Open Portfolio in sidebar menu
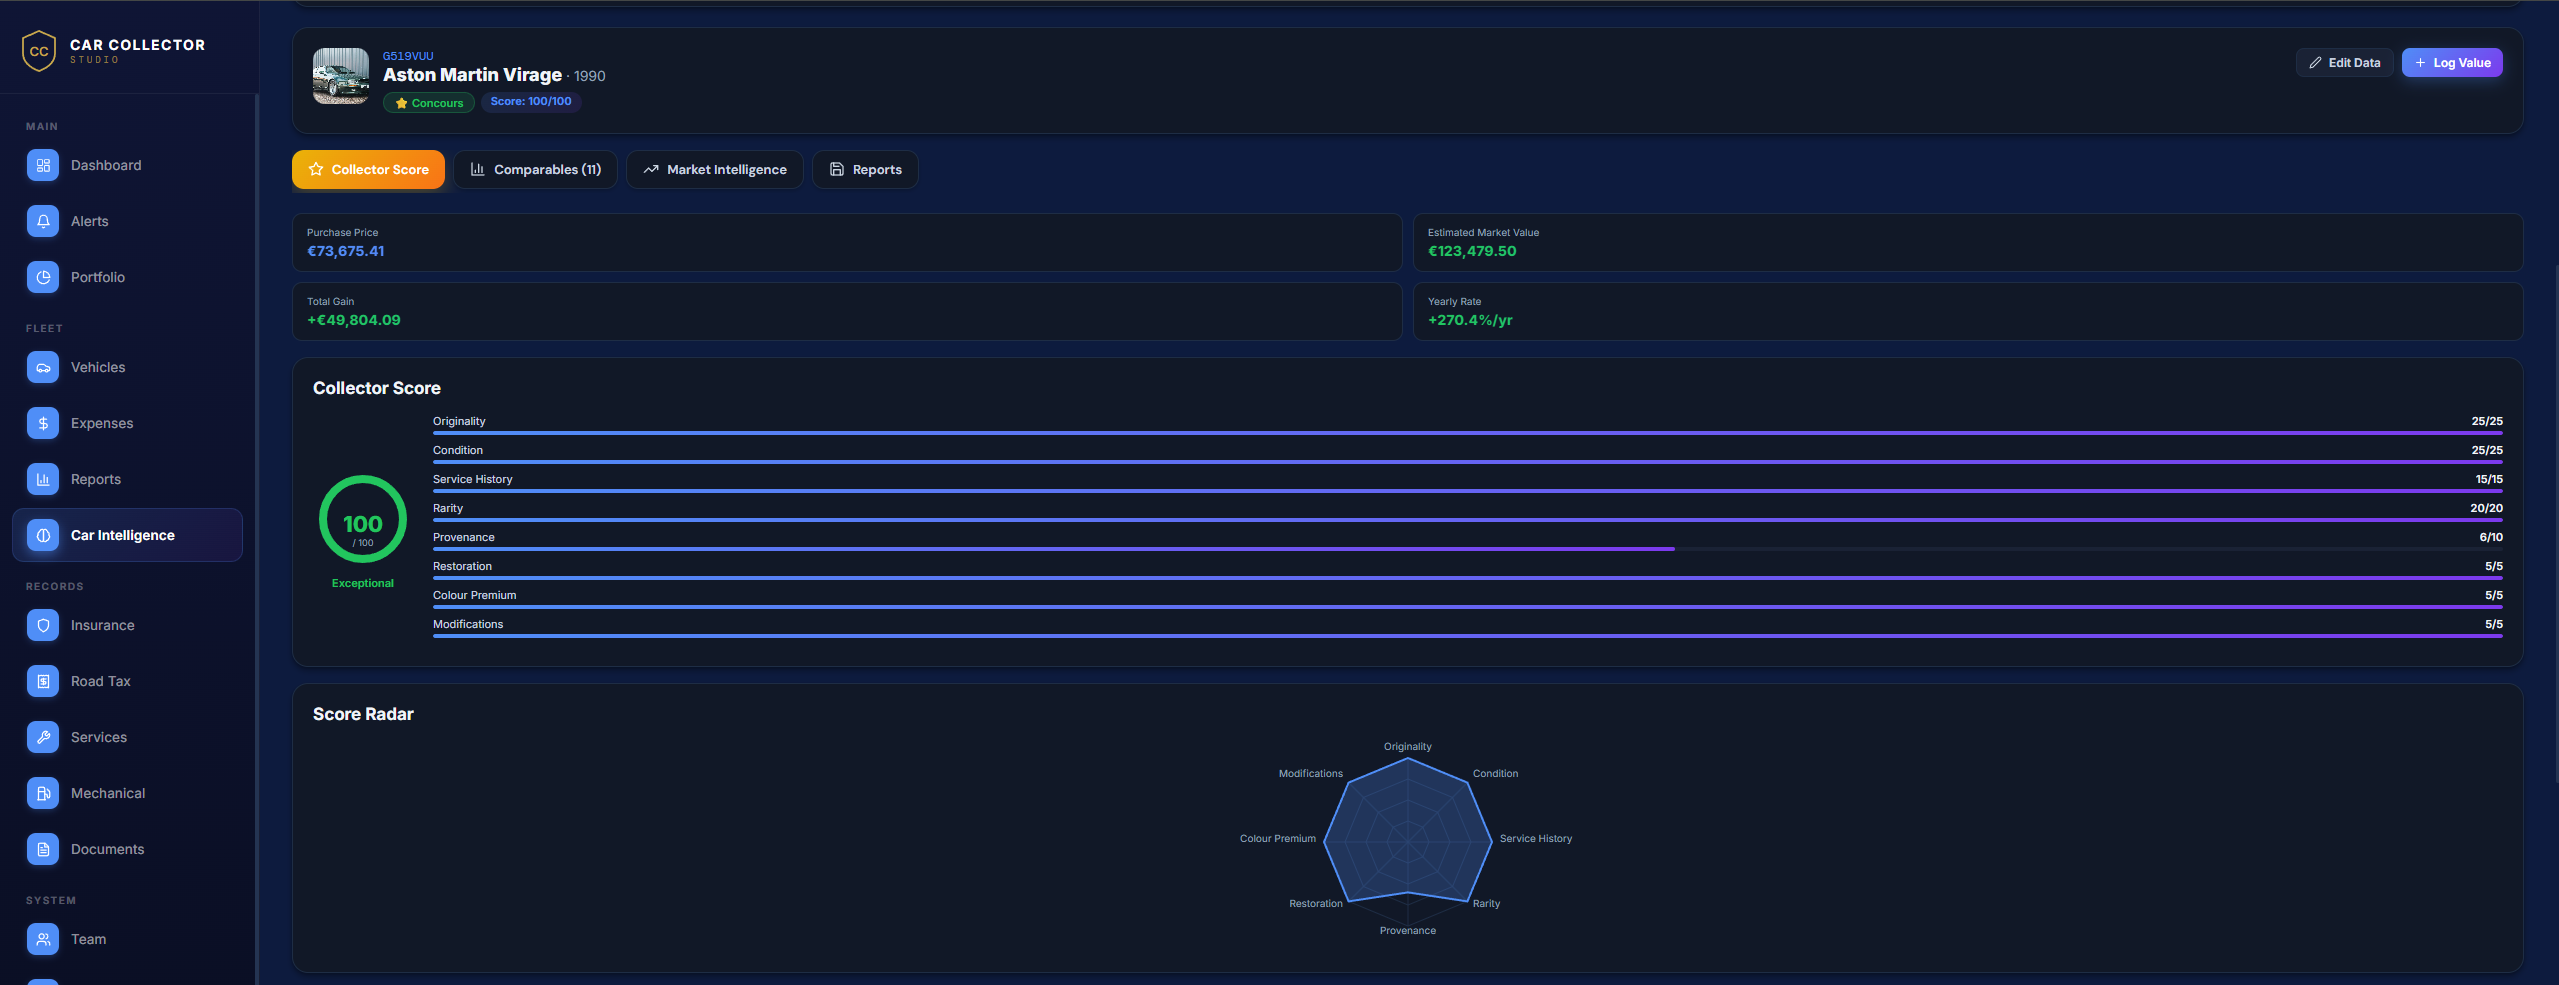This screenshot has height=985, width=2559. point(127,277)
